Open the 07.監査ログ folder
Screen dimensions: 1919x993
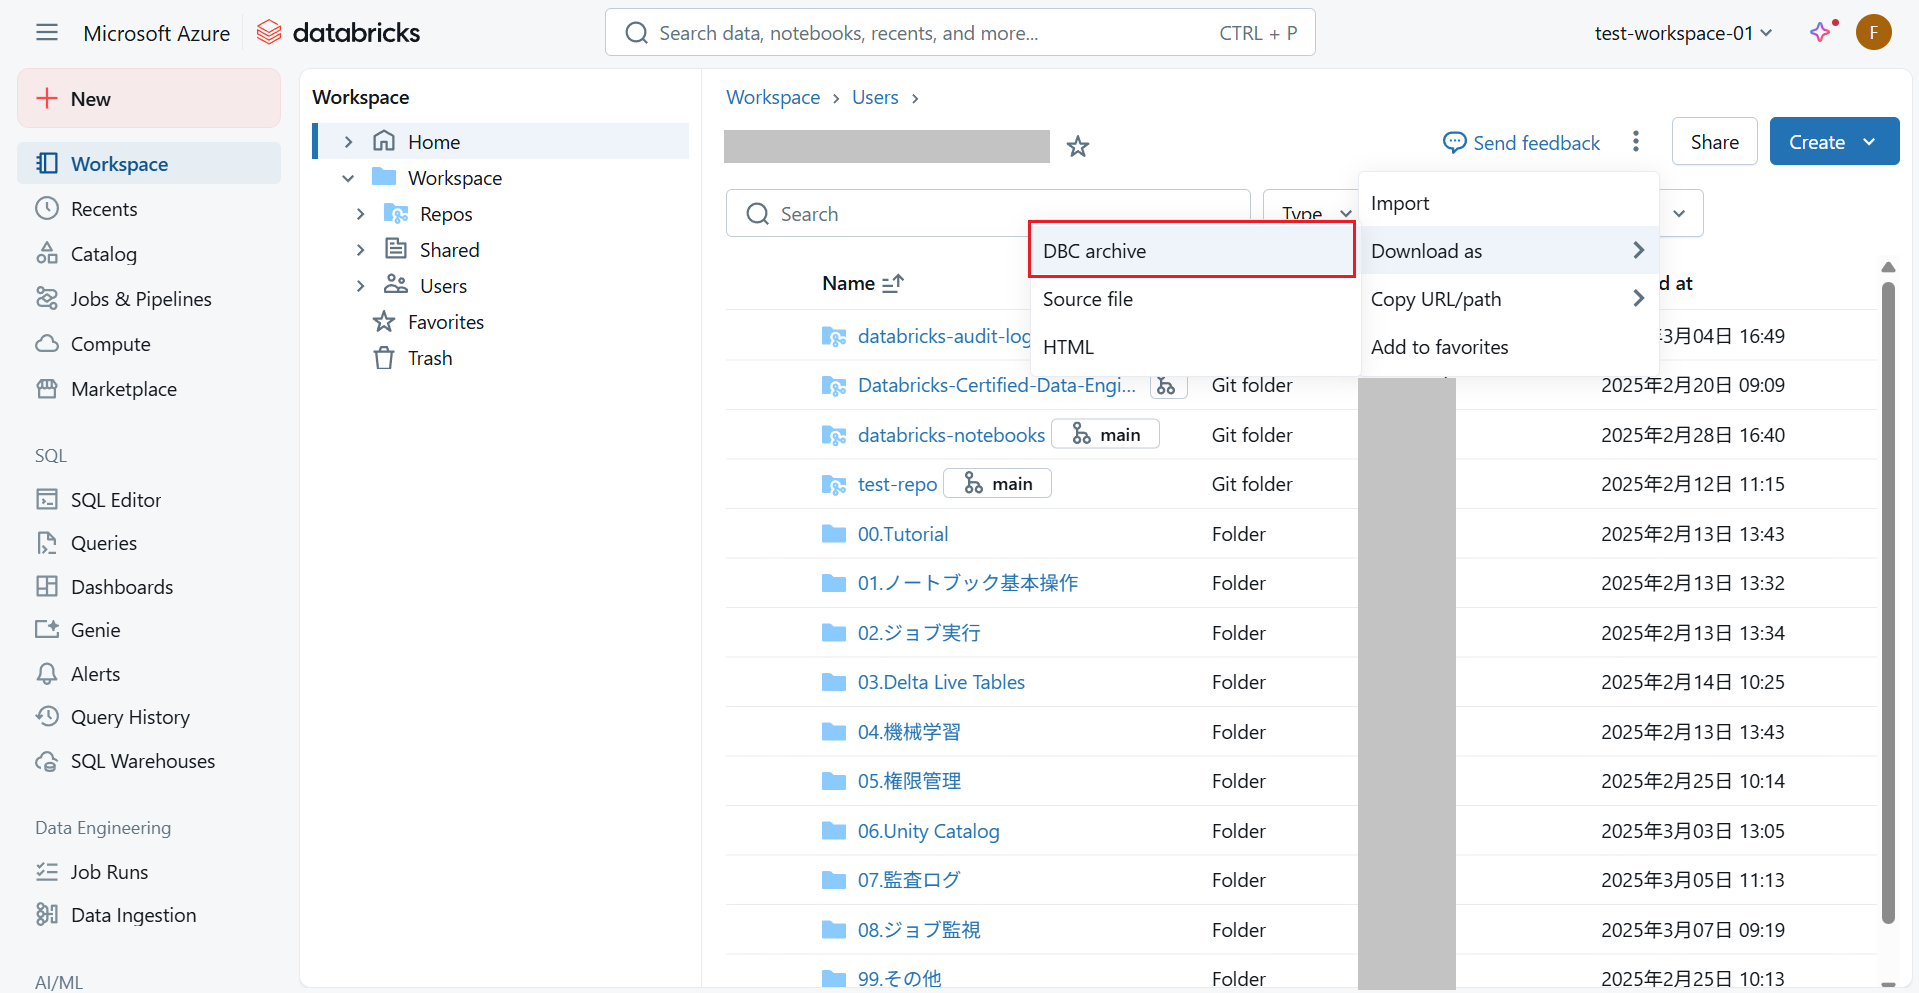click(909, 880)
